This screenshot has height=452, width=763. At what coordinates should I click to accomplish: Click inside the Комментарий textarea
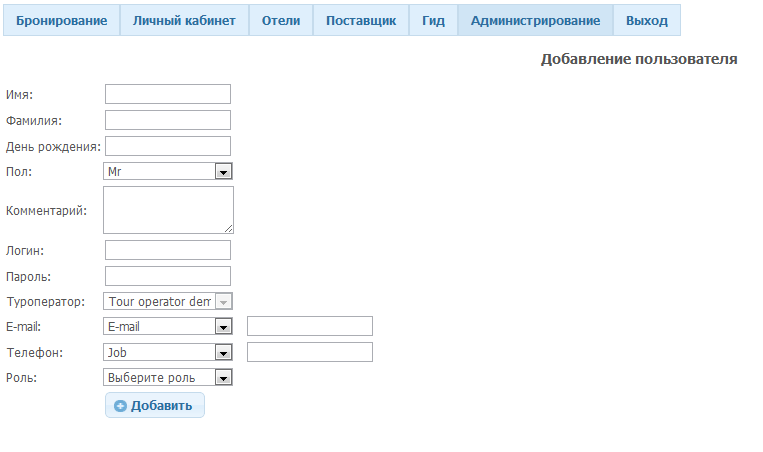point(168,210)
